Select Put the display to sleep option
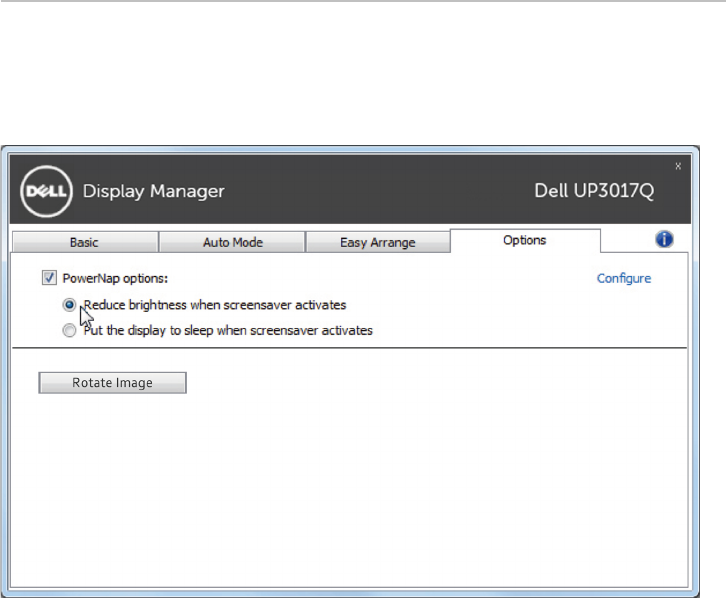This screenshot has width=726, height=598. pos(69,330)
